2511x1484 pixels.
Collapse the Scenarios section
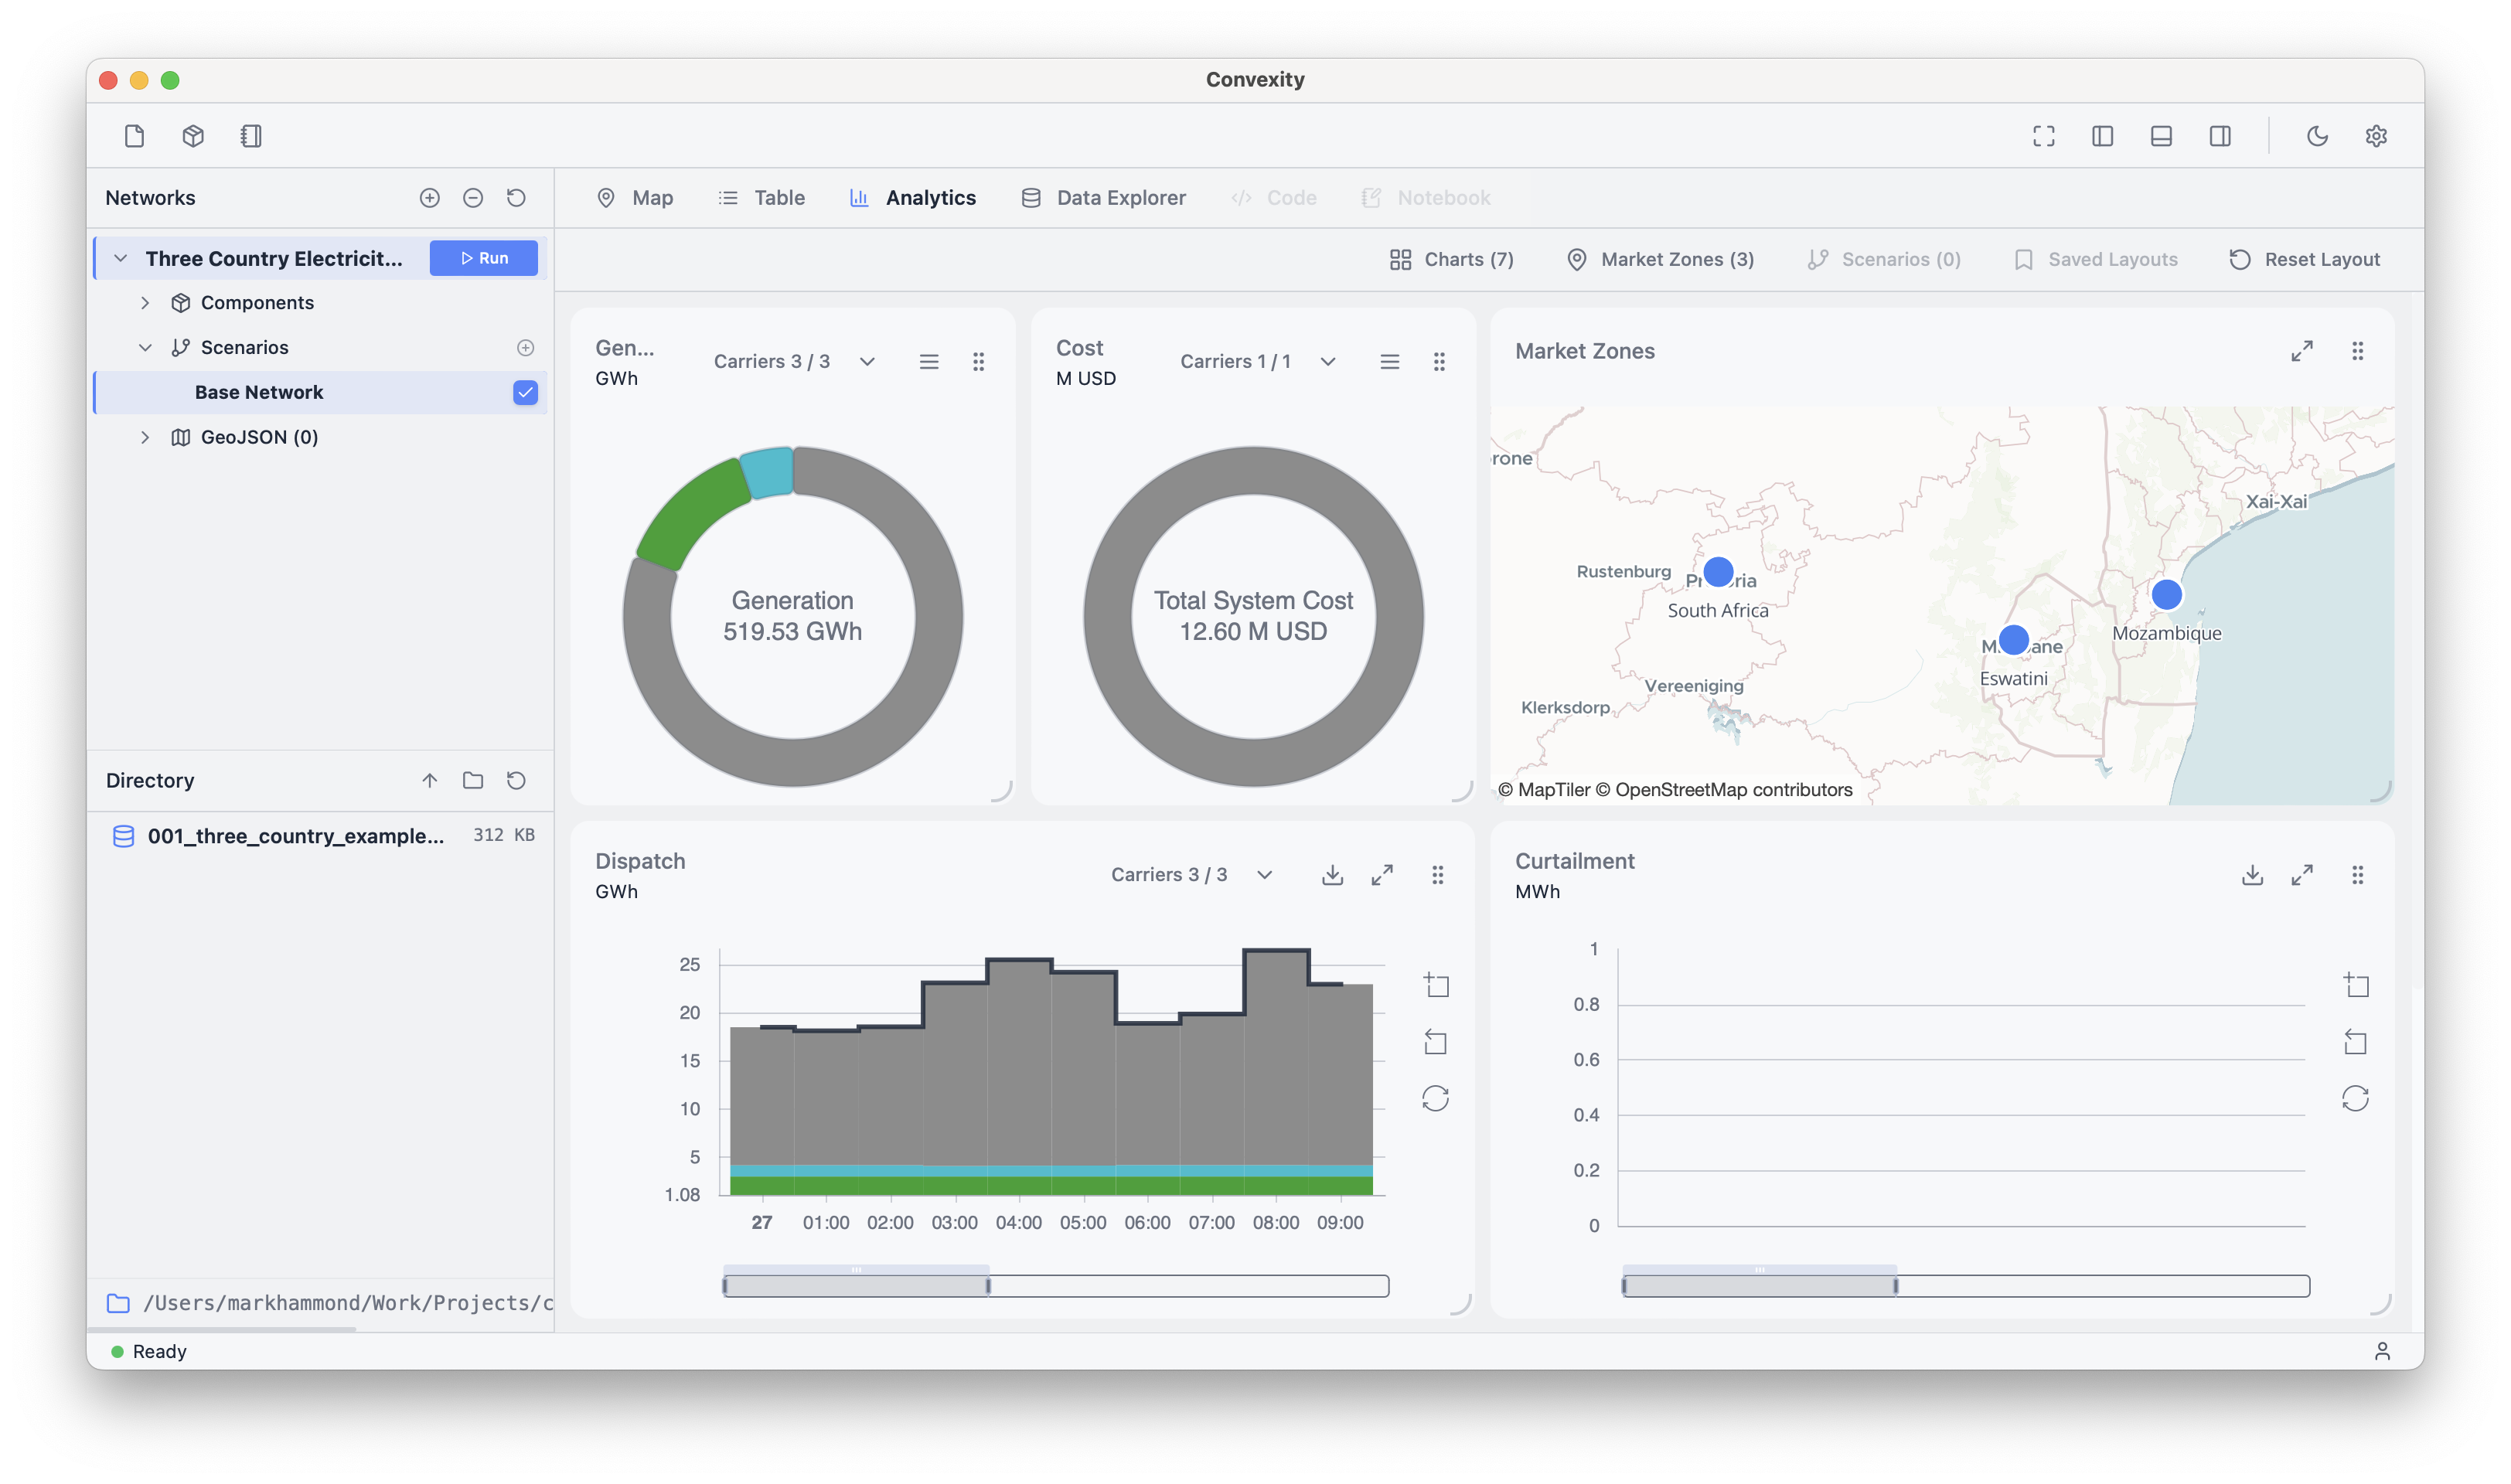[146, 347]
